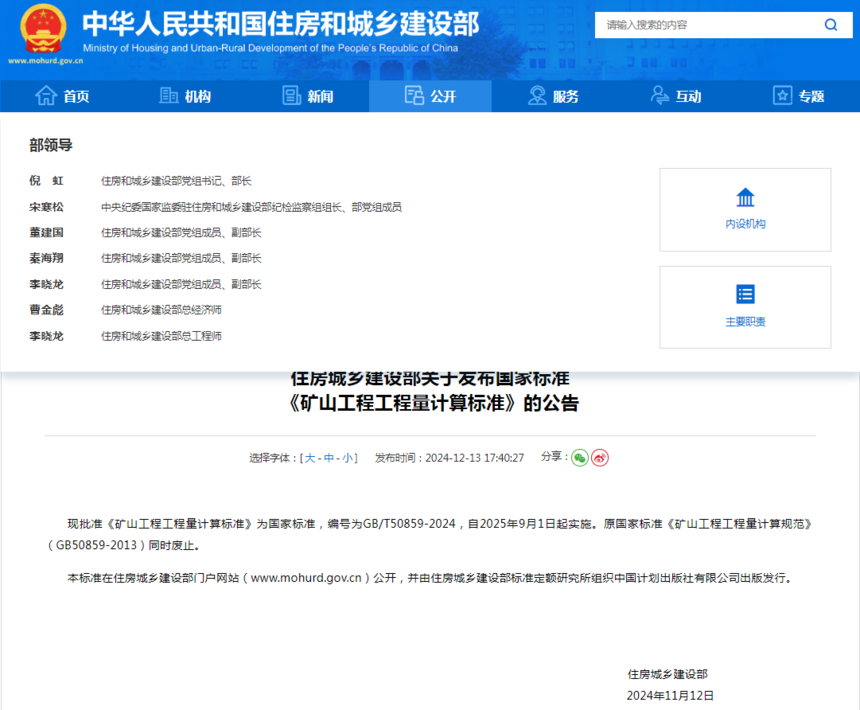Click the 服务 person icon

click(x=537, y=95)
